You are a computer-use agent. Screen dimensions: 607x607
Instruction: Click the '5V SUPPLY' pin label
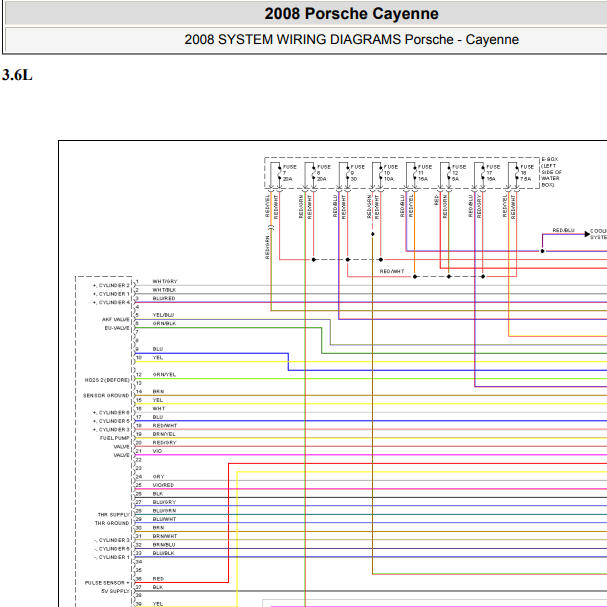pos(115,592)
